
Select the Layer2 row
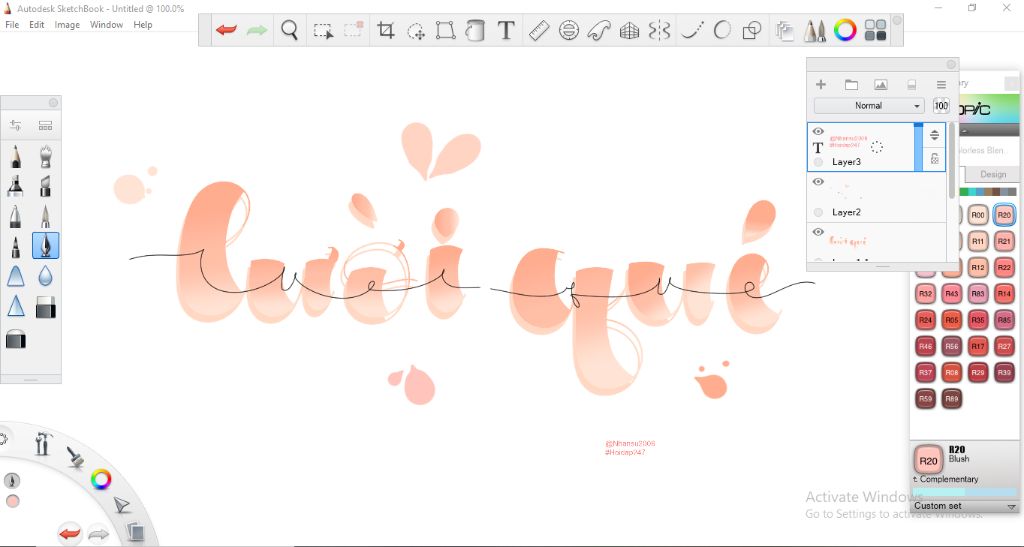point(876,198)
